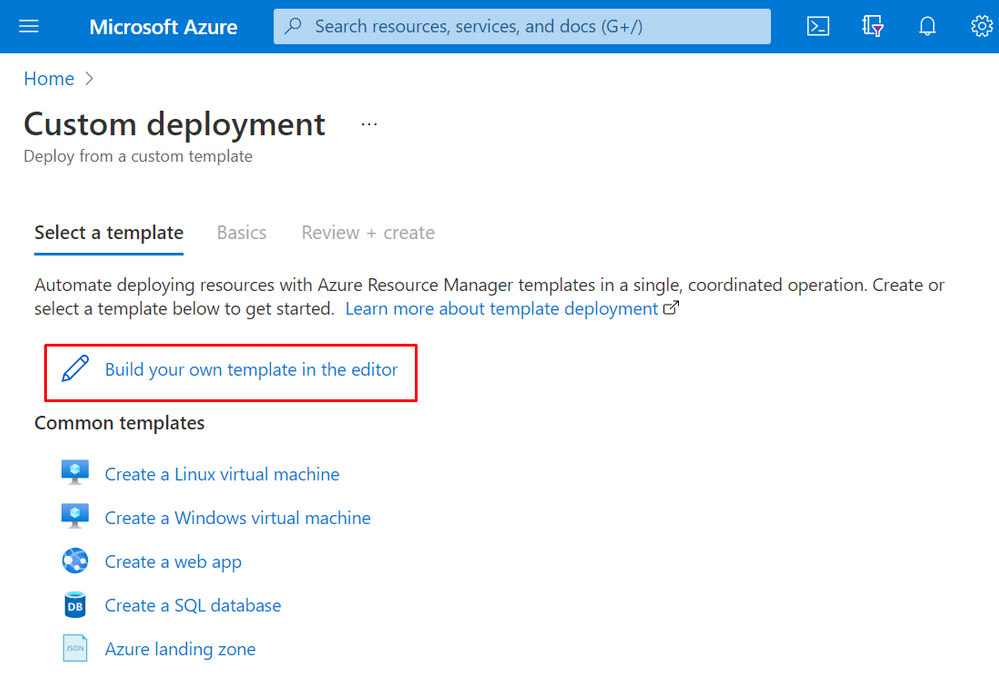The width and height of the screenshot is (999, 680).
Task: Navigate to the Home breadcrumb
Action: click(x=49, y=78)
